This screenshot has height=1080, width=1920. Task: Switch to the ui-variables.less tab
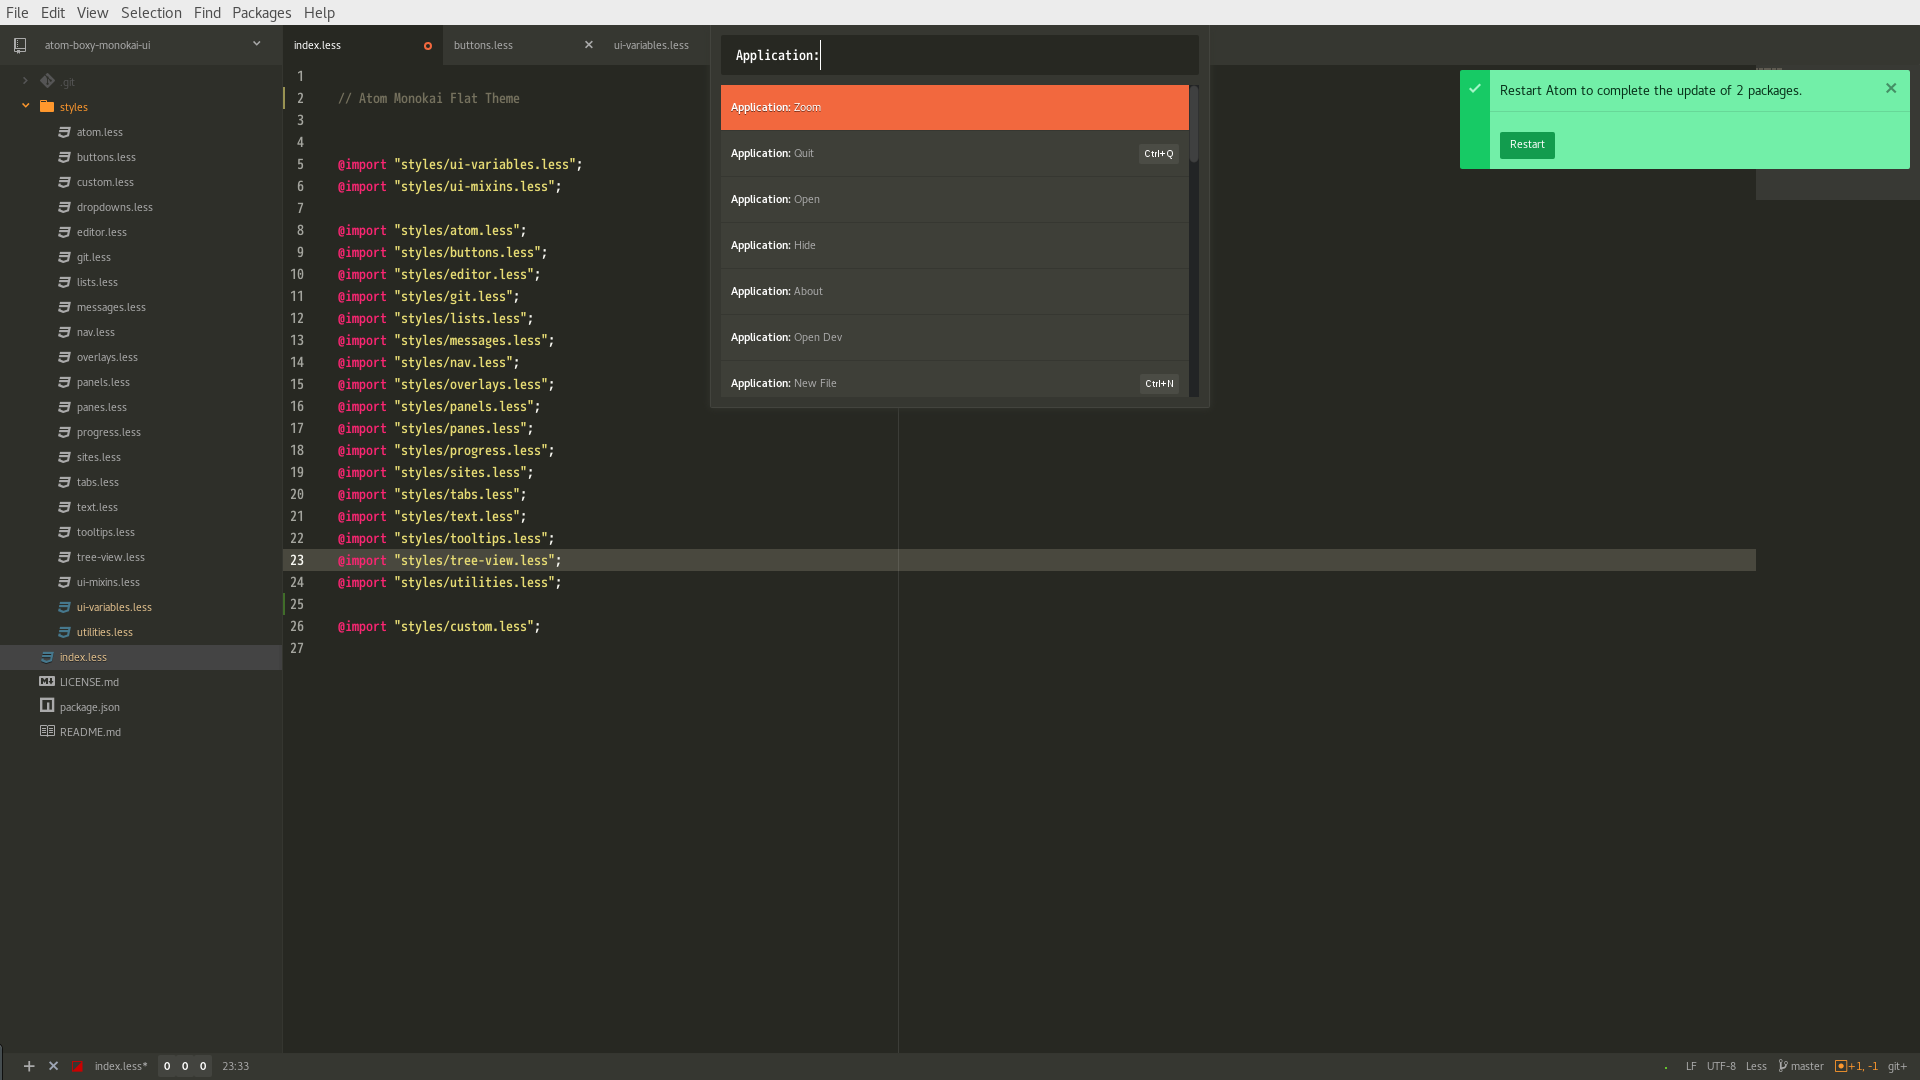651,45
